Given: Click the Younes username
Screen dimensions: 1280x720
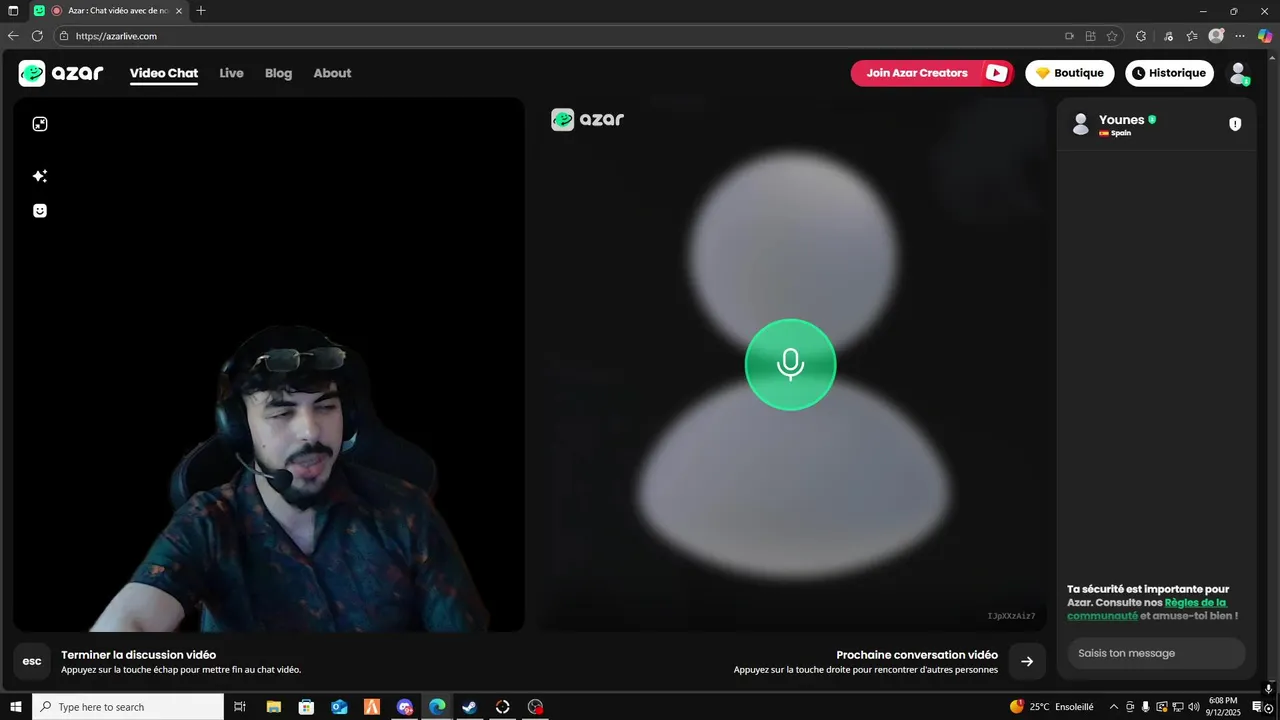Looking at the screenshot, I should pos(1121,120).
